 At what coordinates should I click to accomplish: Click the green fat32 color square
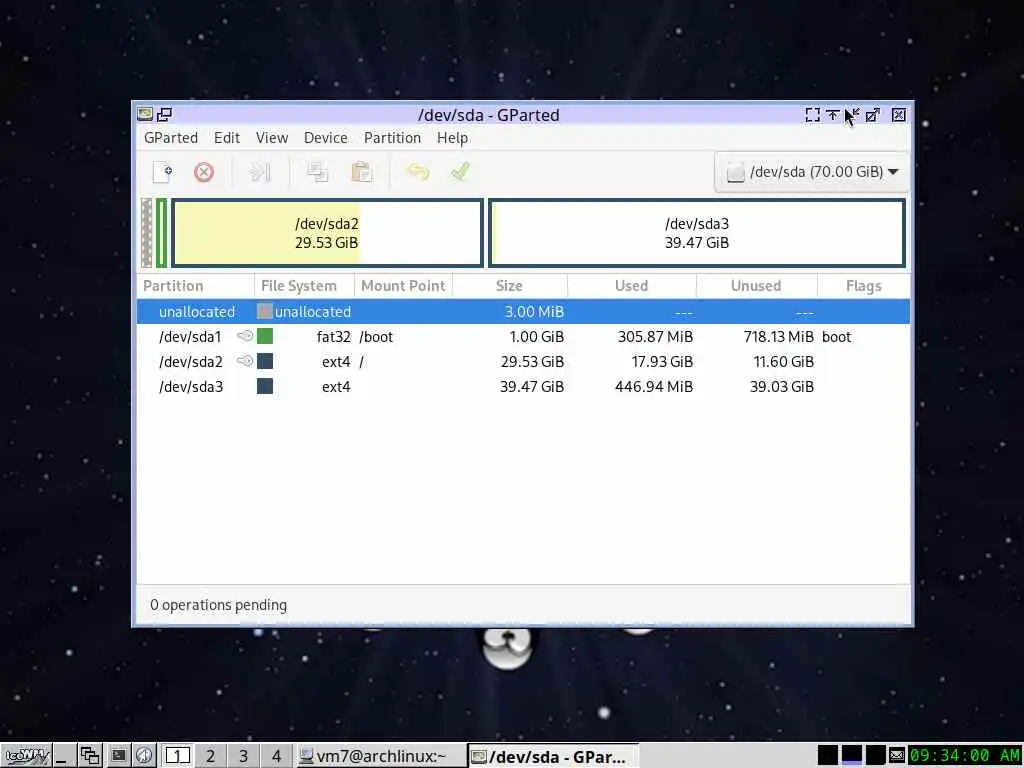click(x=264, y=336)
